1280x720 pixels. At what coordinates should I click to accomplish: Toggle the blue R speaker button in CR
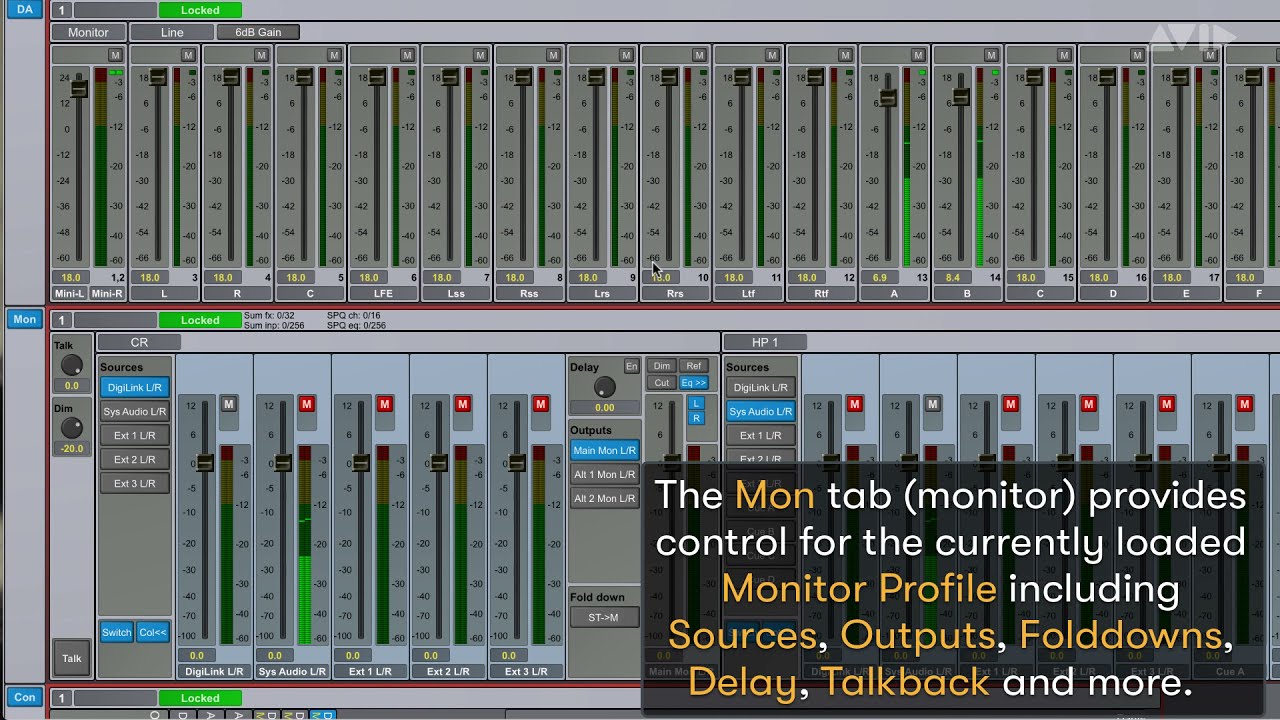[696, 418]
